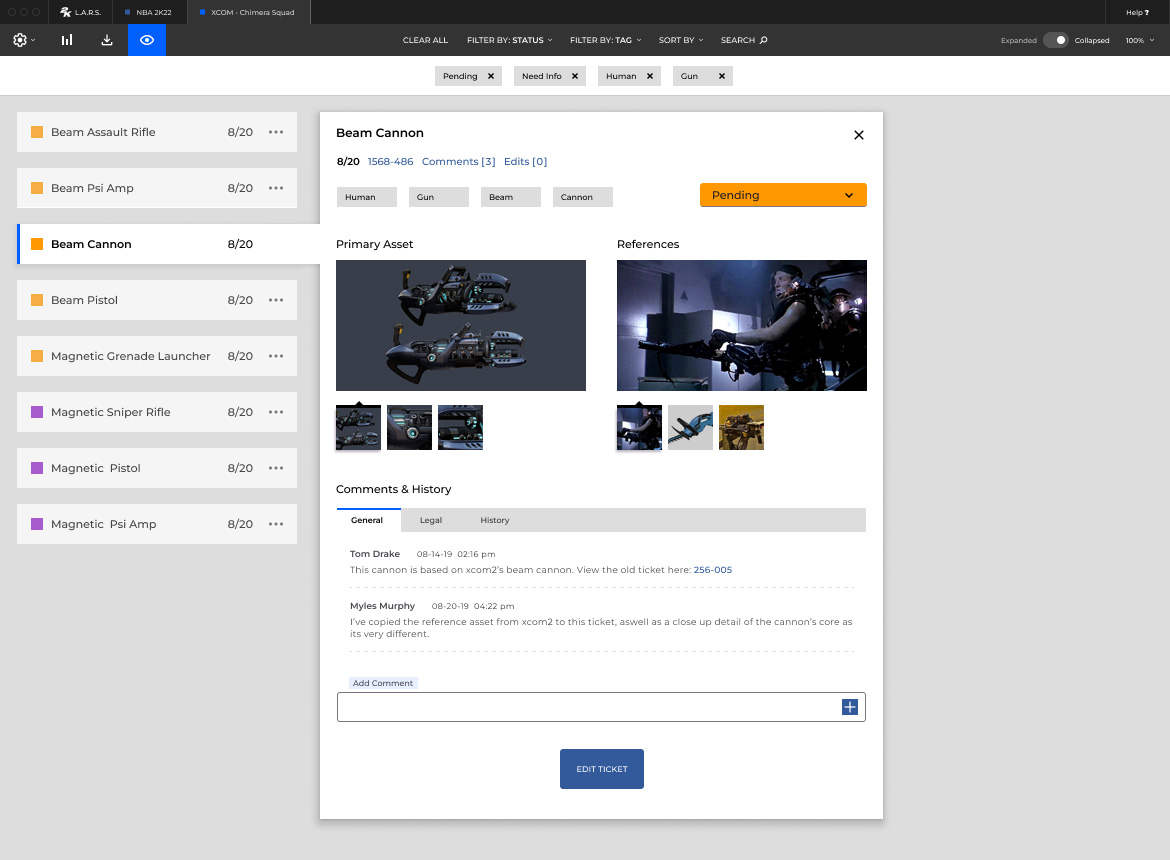The image size is (1170, 860).
Task: Switch to the XCOM - Chimera Squad tab
Action: [248, 12]
